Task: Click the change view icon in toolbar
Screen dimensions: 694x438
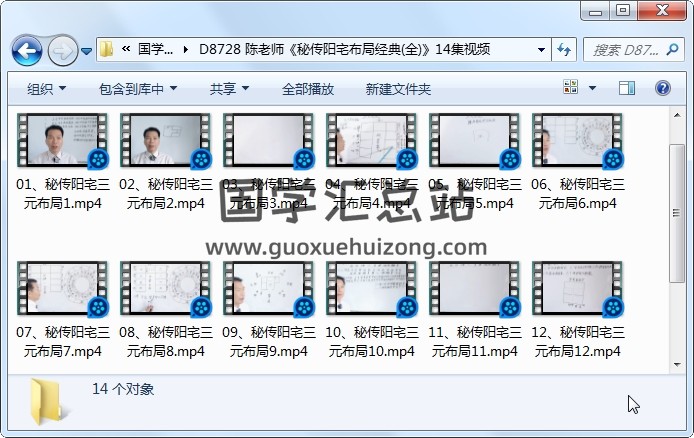Action: click(571, 89)
